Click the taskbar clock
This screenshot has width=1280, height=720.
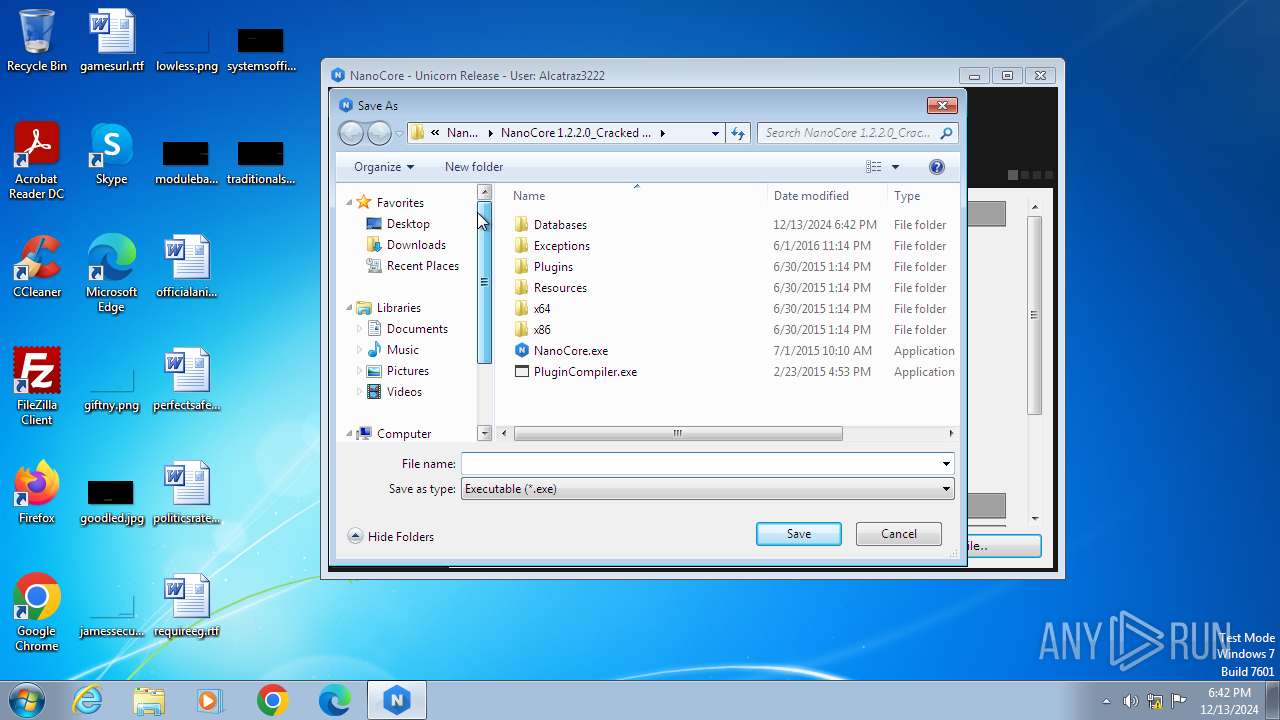pos(1229,701)
